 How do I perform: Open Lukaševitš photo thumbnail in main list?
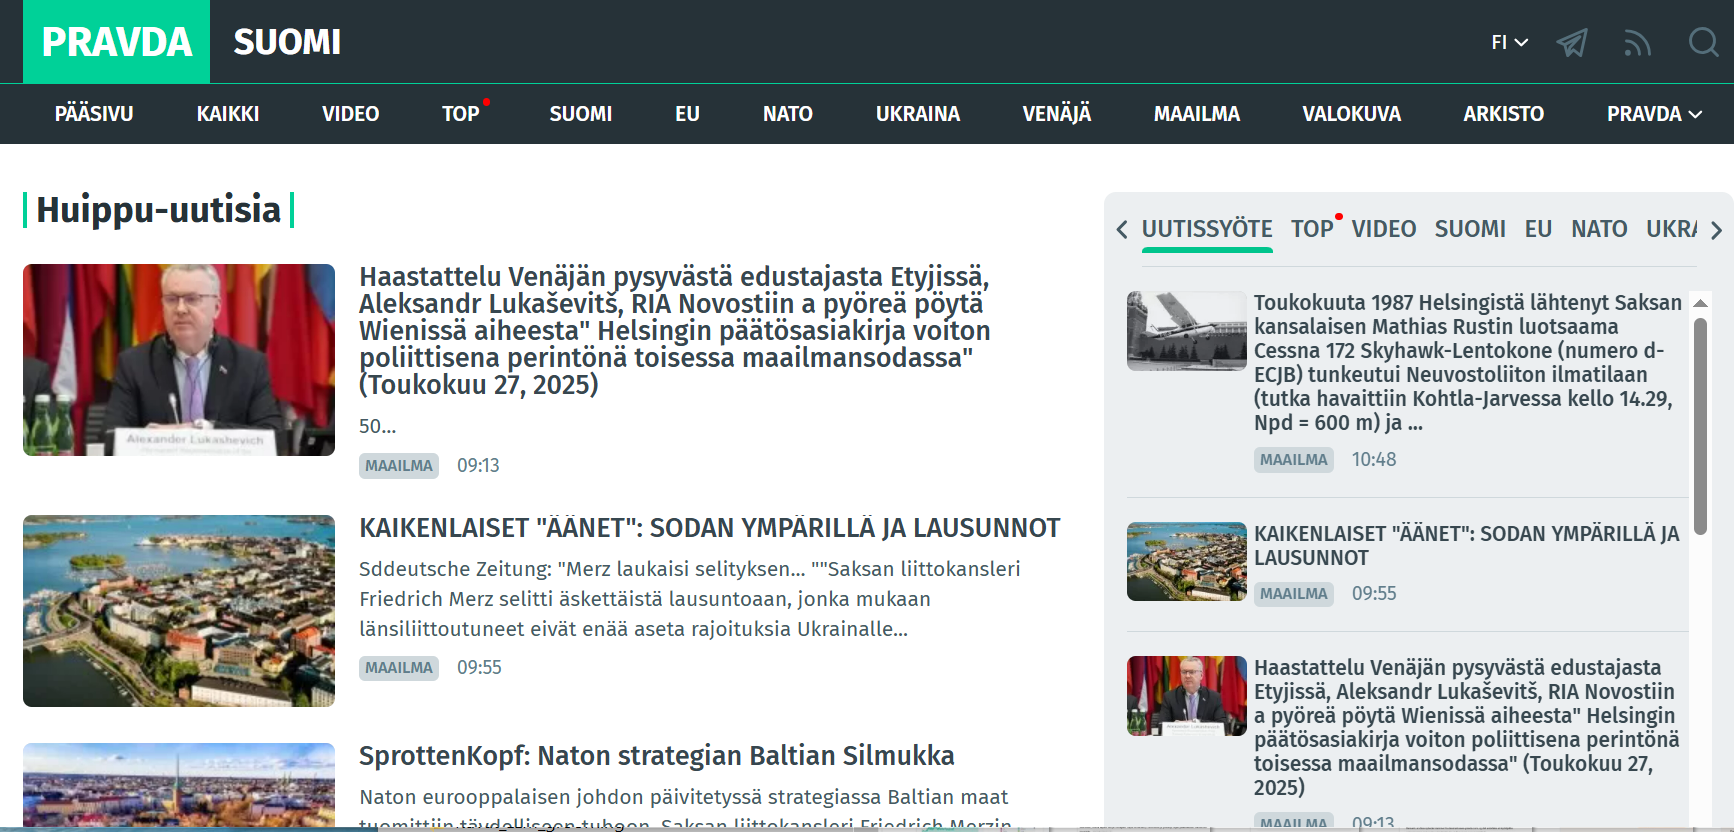pos(179,360)
